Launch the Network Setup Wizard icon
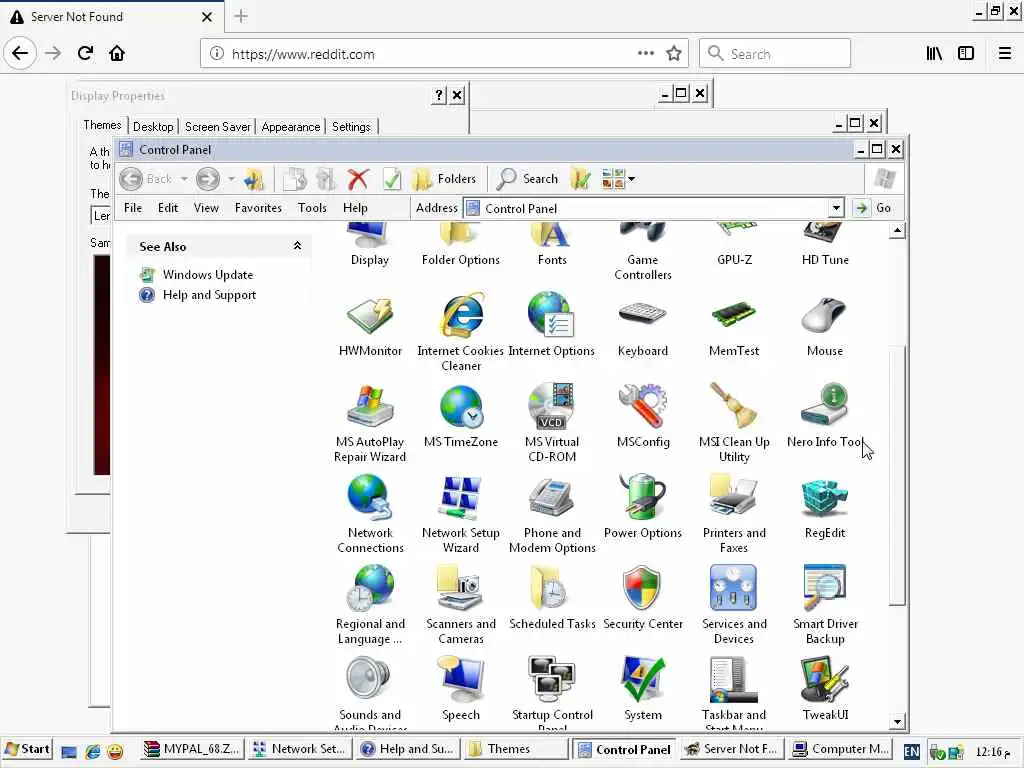1024x768 pixels. pos(460,514)
